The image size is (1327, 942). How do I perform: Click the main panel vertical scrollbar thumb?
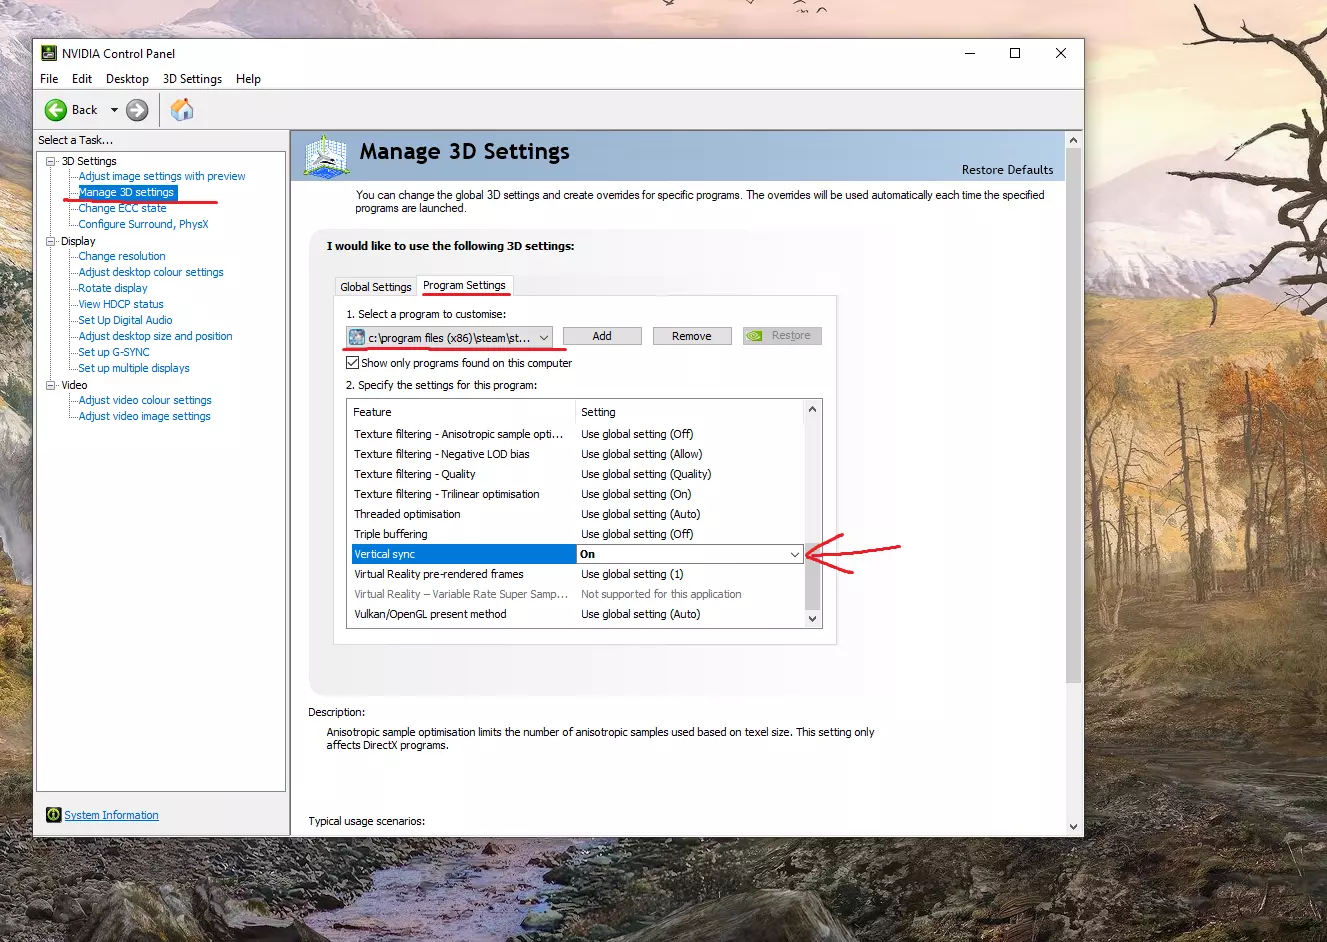1073,416
